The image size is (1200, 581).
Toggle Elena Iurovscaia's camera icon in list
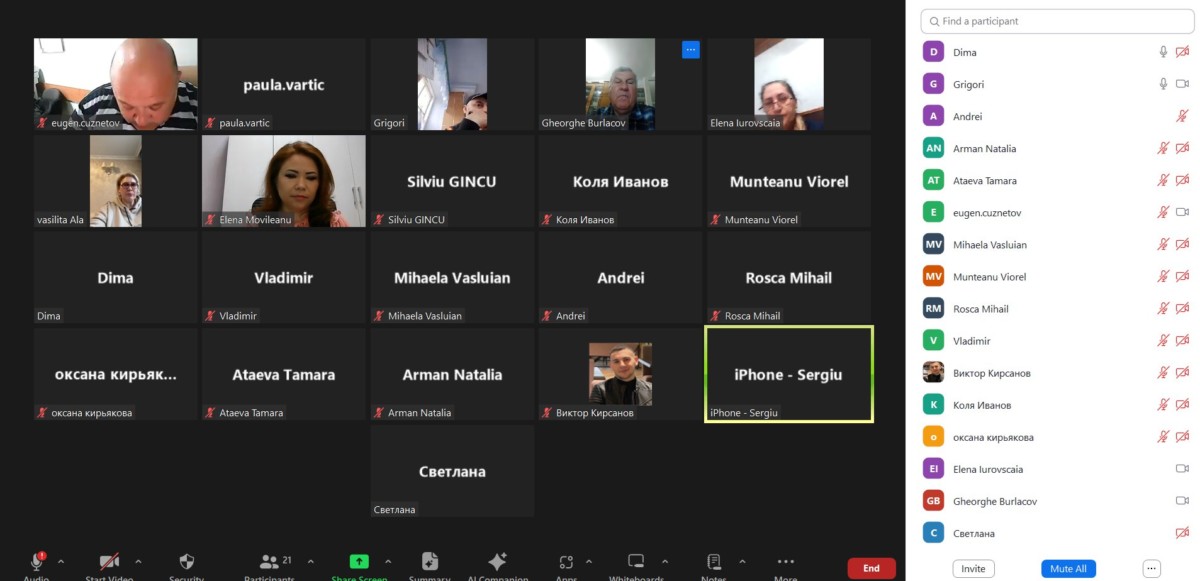click(1182, 469)
